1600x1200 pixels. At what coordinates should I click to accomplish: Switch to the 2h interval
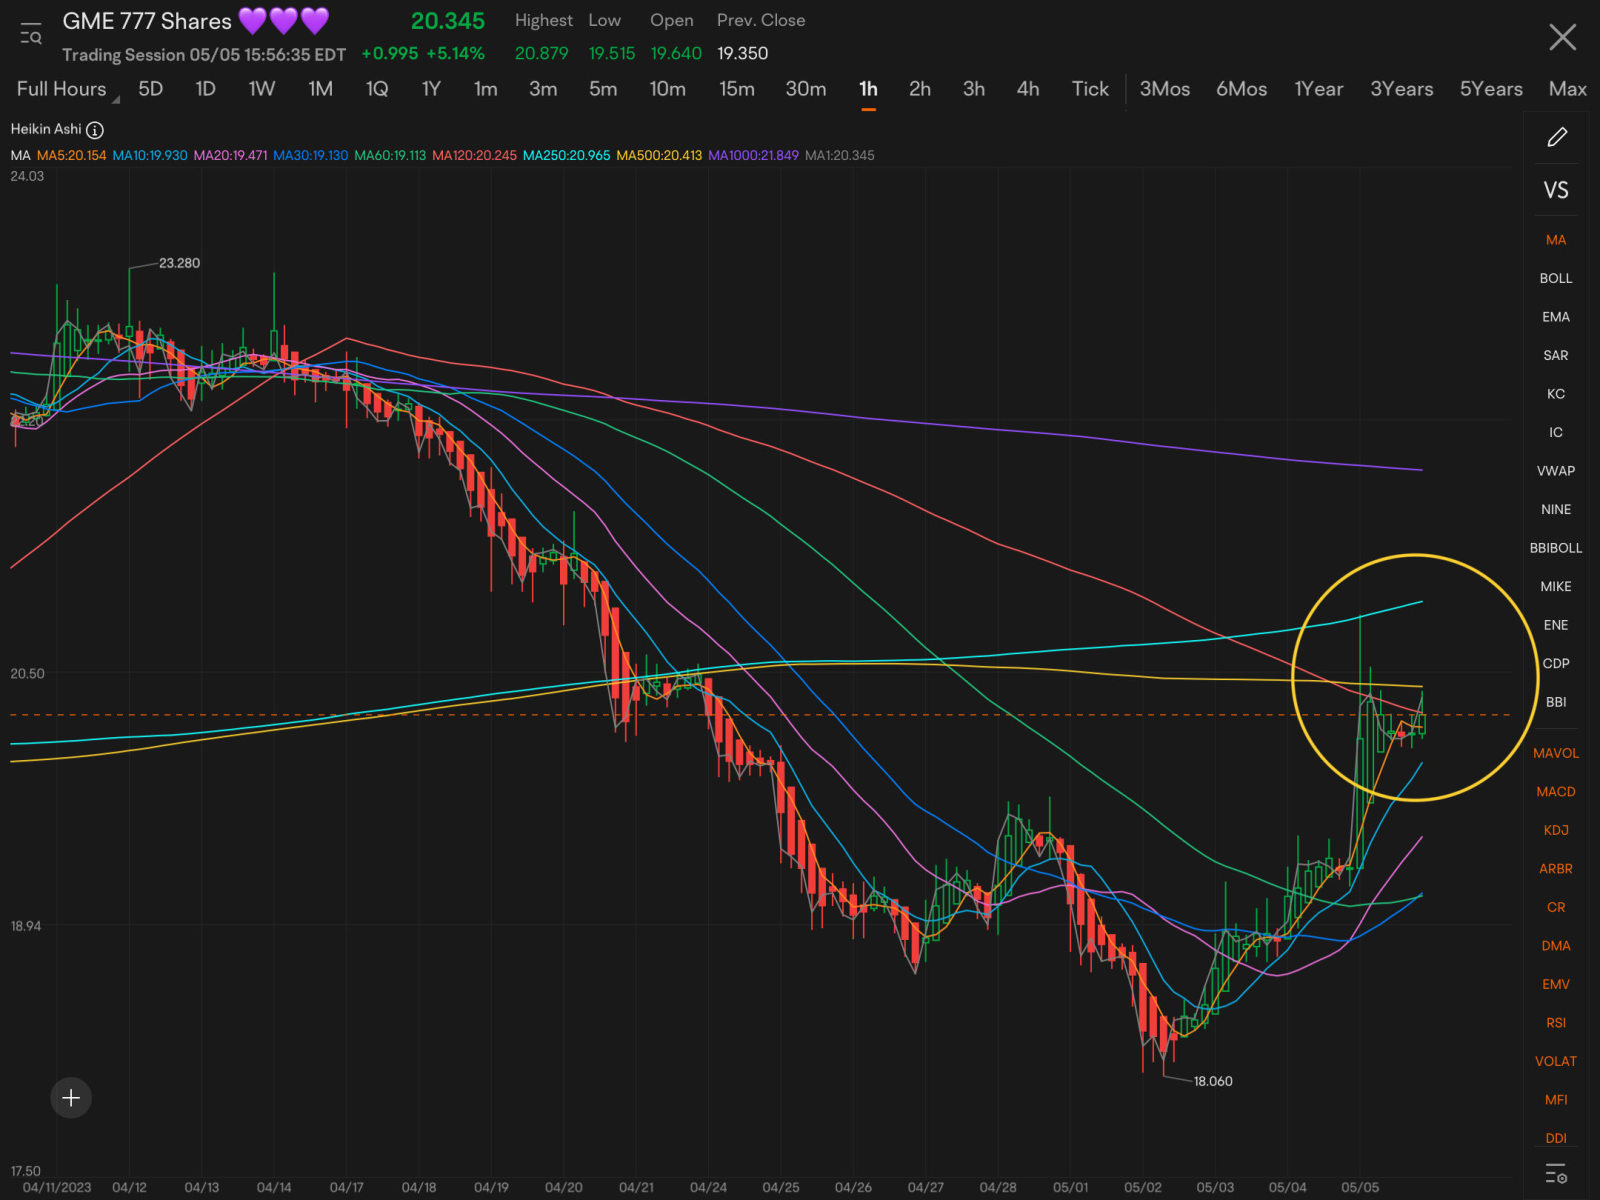click(920, 89)
